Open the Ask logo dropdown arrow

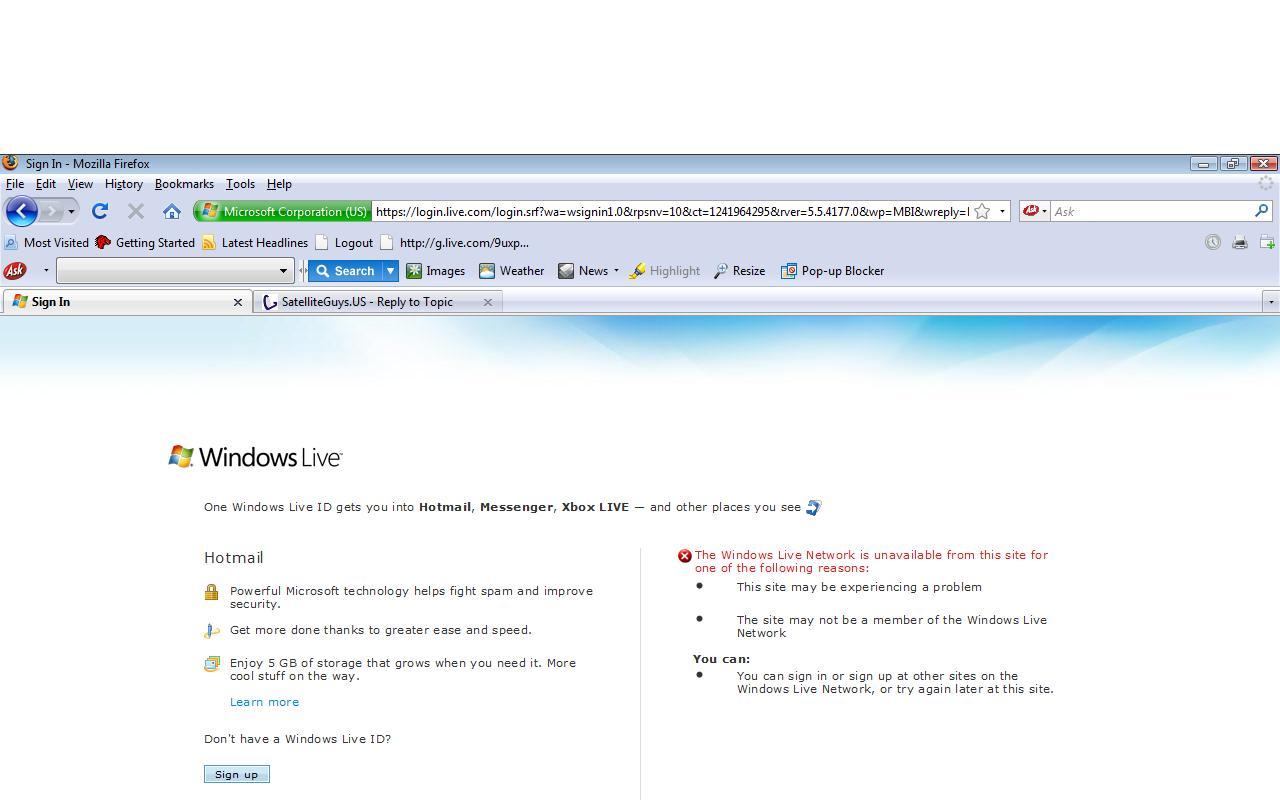[x=45, y=270]
